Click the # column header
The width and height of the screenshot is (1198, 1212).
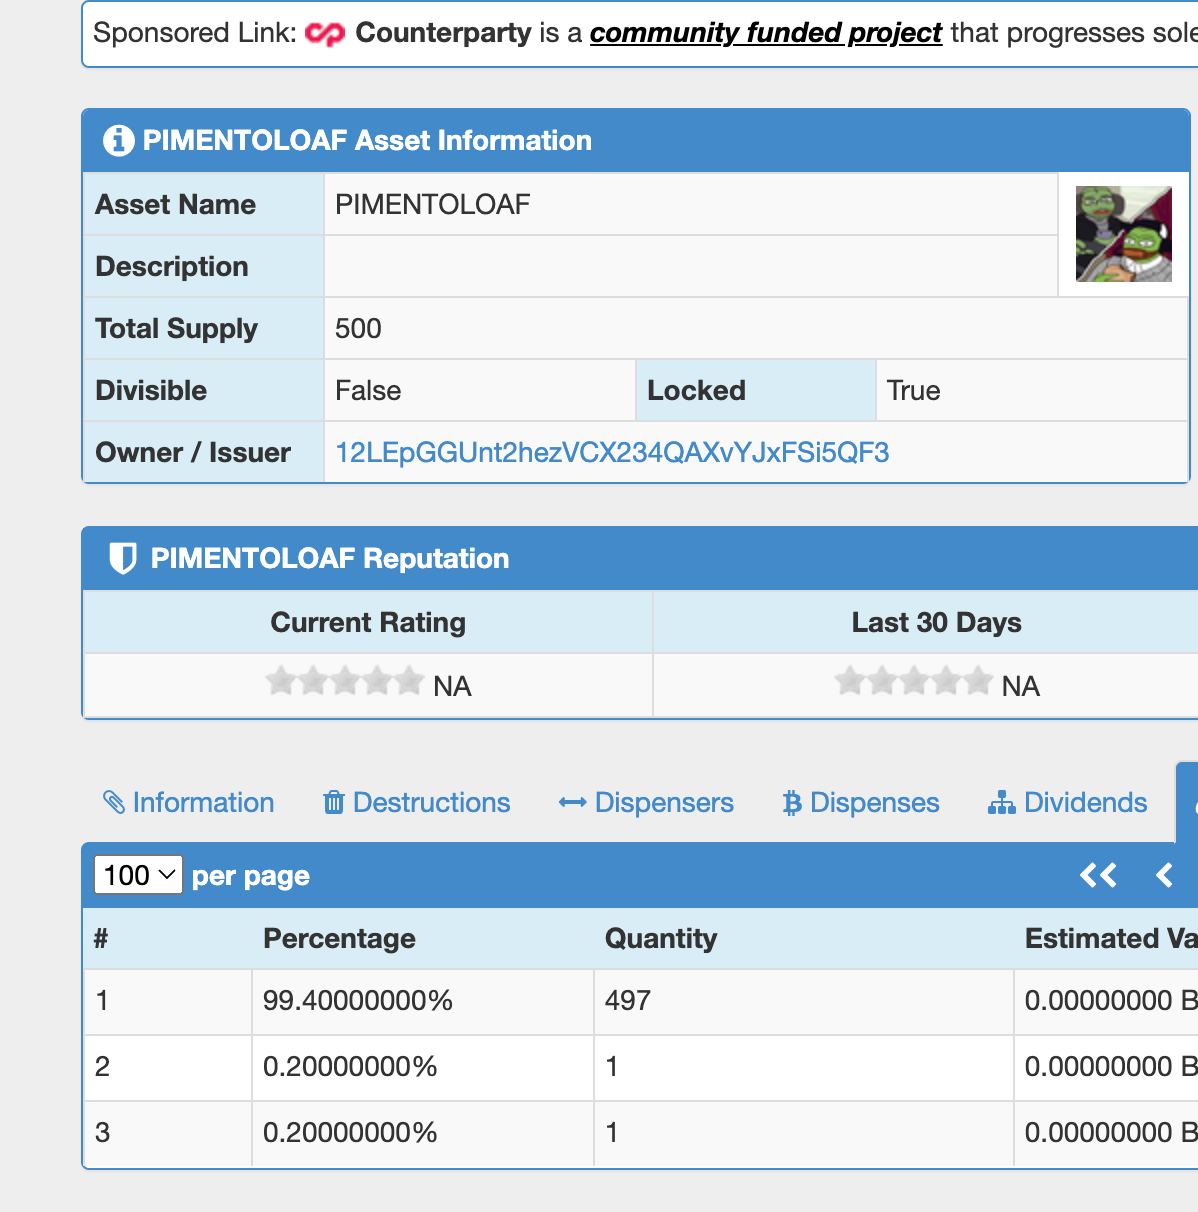pos(101,939)
